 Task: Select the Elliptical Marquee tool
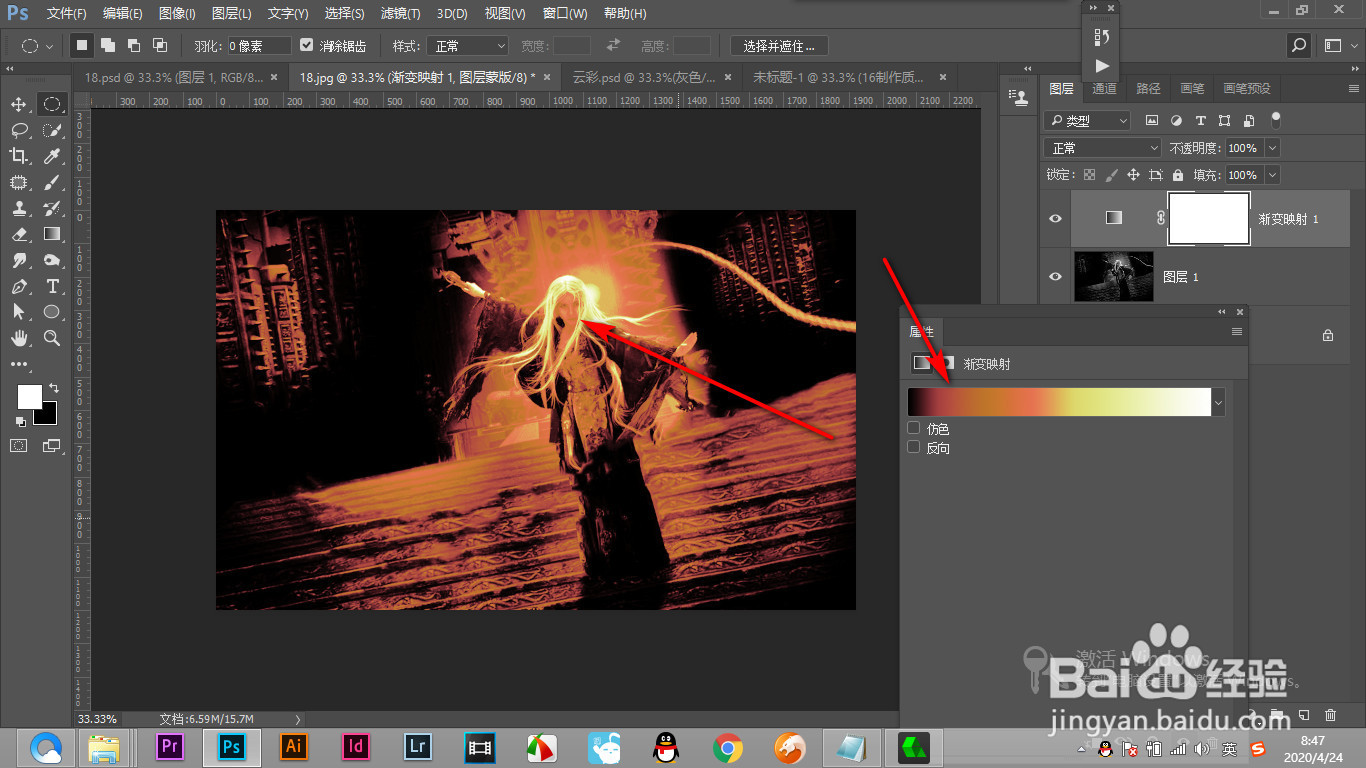point(52,105)
